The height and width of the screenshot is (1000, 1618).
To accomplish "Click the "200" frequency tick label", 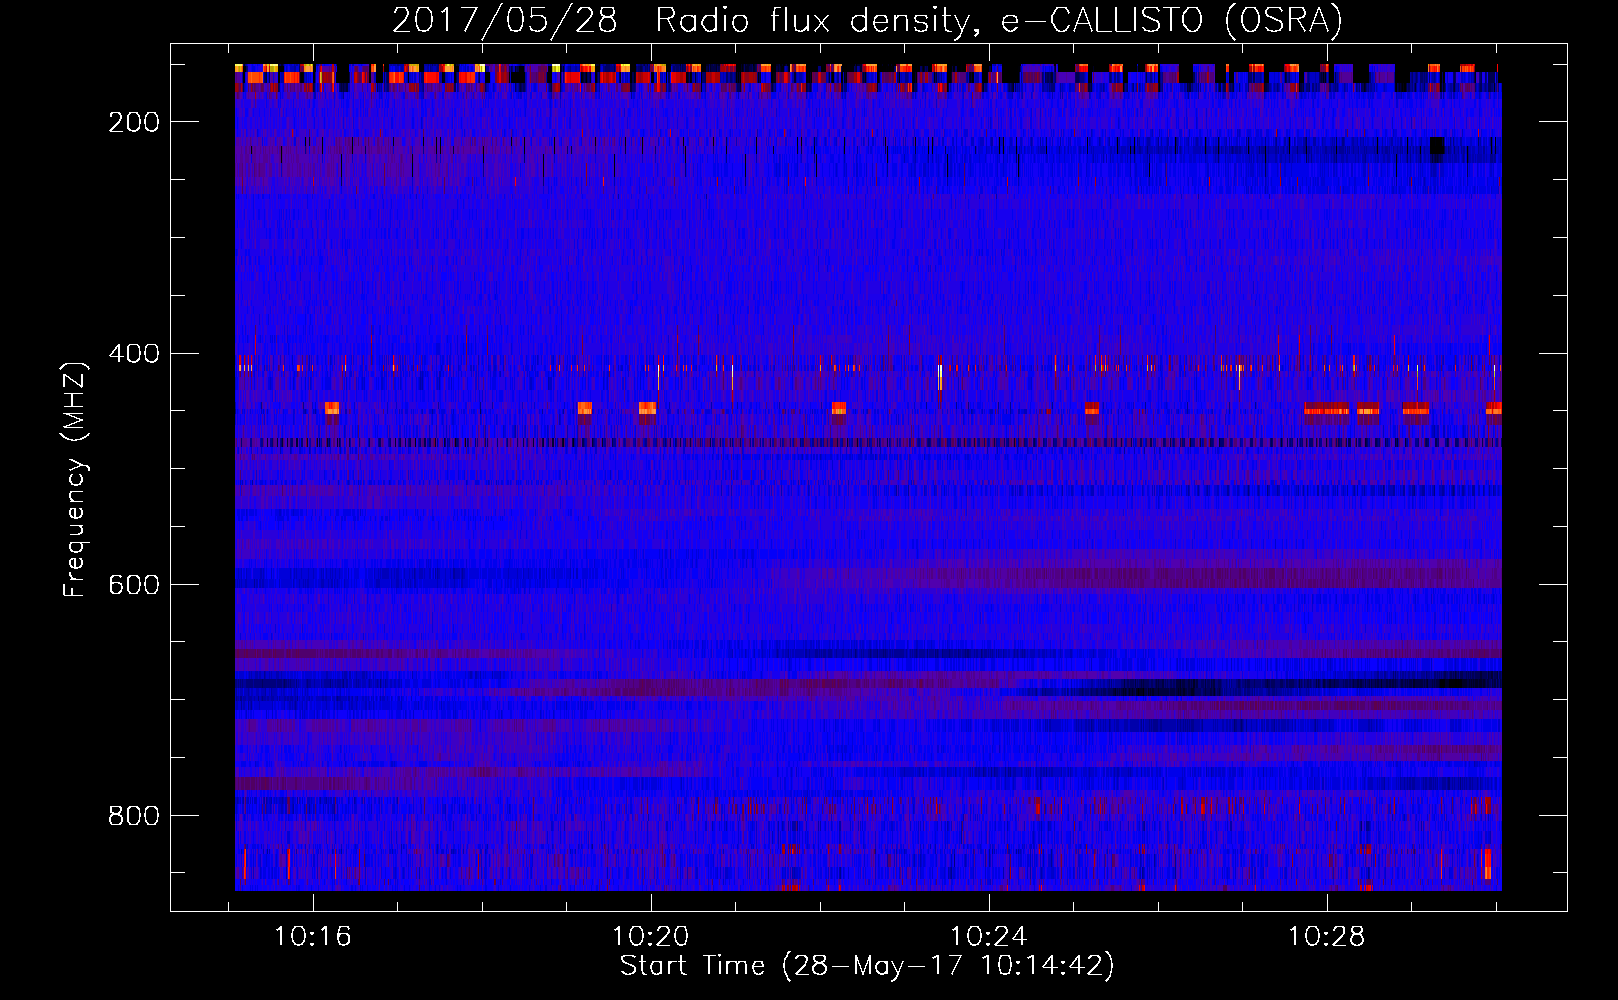I will click(134, 122).
